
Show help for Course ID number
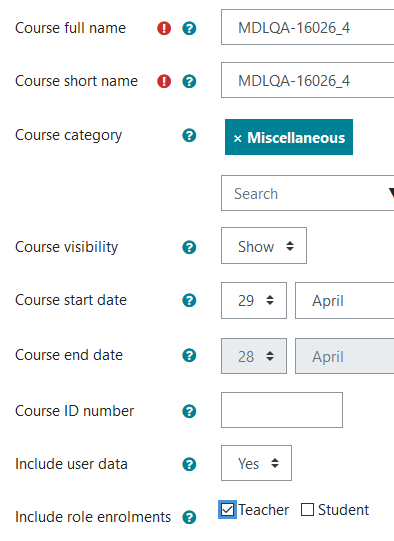coord(189,411)
